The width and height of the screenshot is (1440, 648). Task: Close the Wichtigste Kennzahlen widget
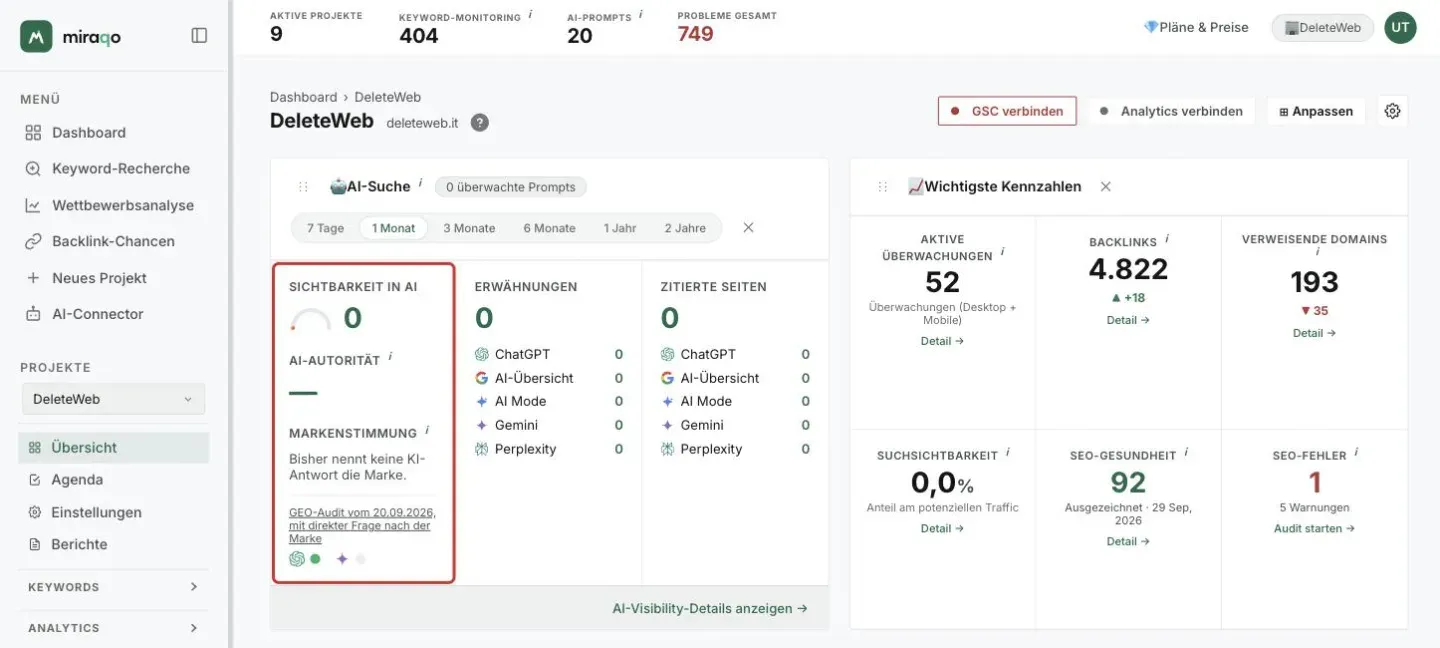(x=1105, y=186)
